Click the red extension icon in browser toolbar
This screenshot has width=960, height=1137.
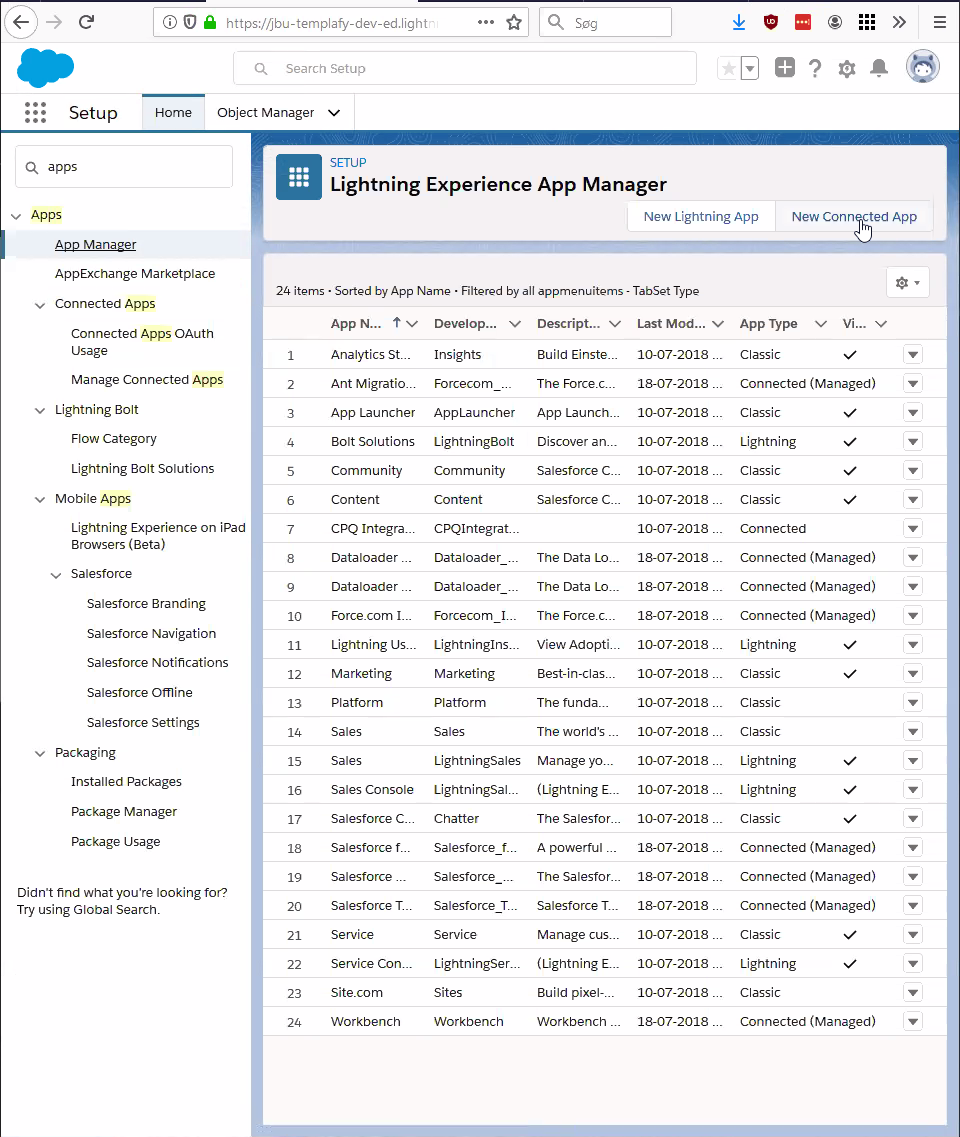click(x=803, y=22)
